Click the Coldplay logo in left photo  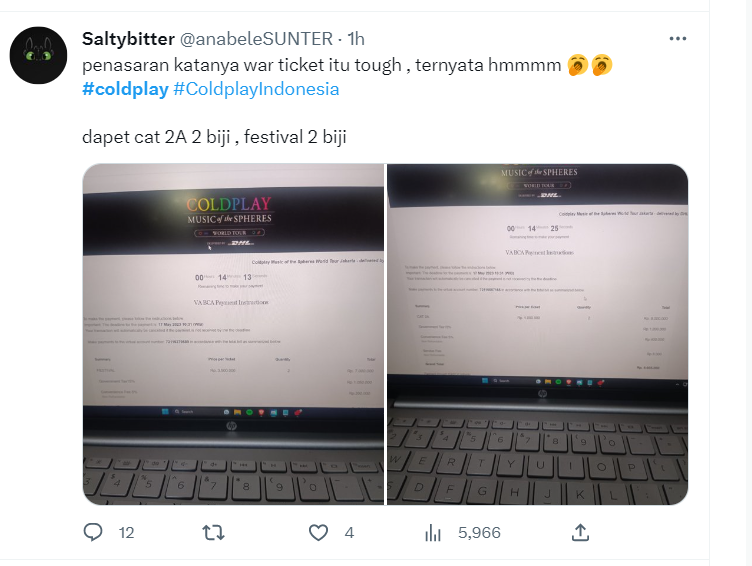pos(229,204)
